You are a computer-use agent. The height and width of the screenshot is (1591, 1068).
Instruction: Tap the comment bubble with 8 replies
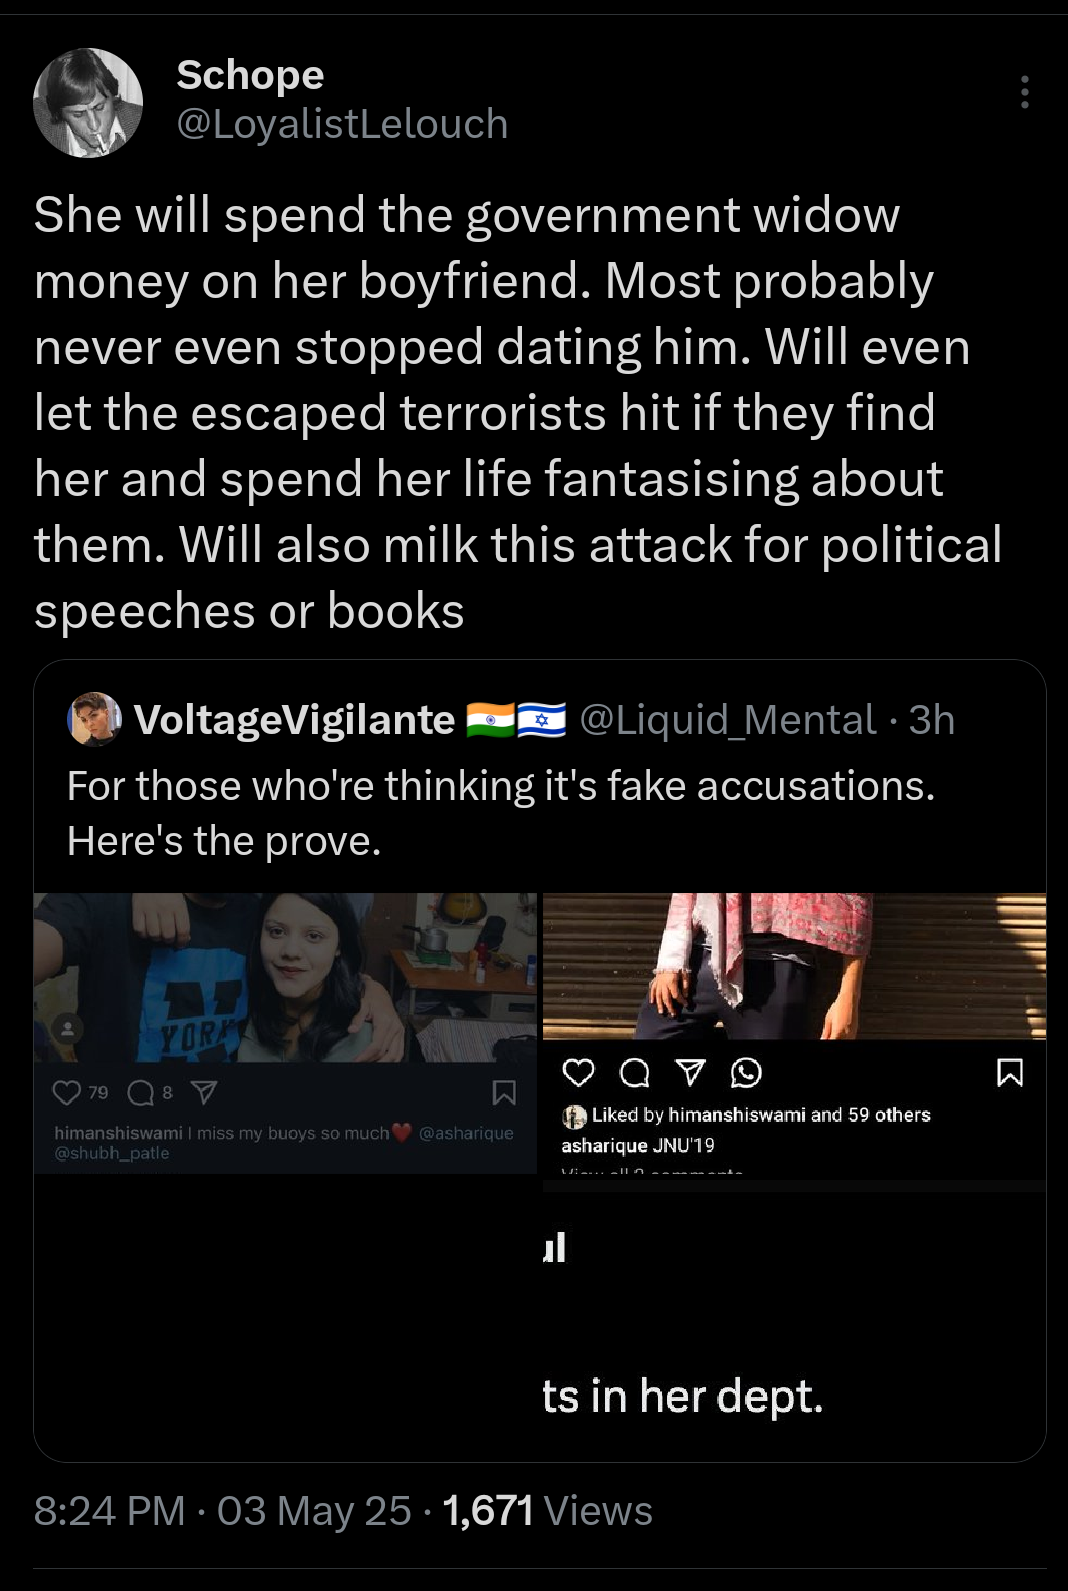141,1093
